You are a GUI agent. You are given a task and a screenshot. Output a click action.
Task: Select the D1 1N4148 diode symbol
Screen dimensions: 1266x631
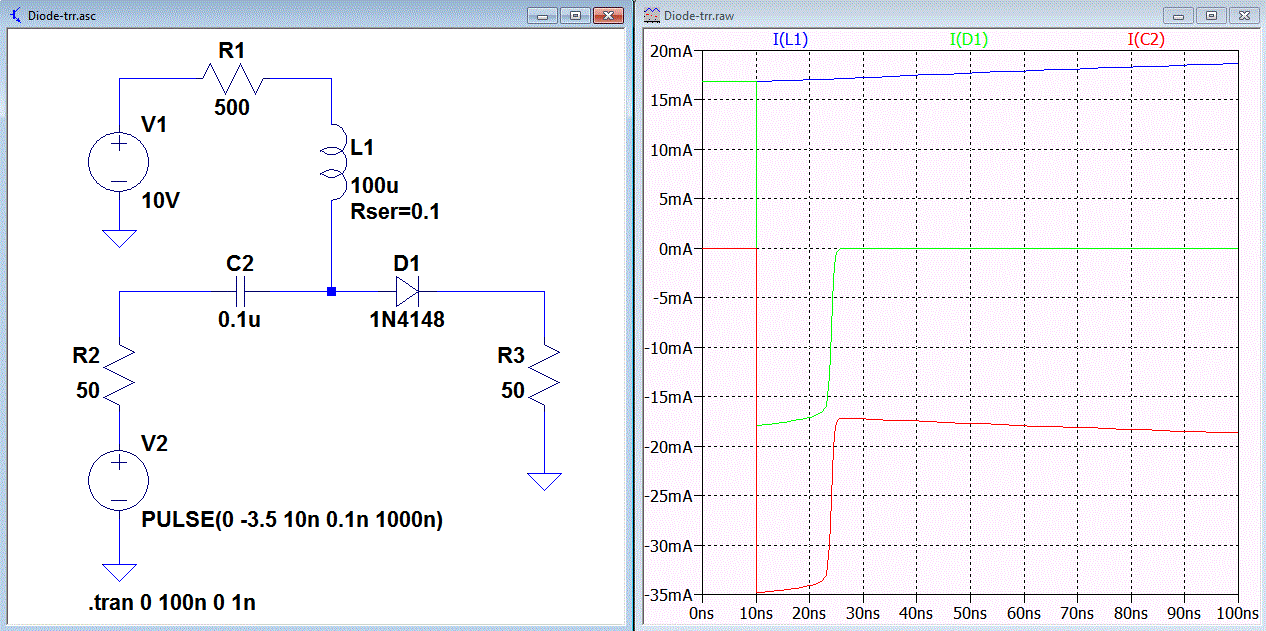point(408,289)
